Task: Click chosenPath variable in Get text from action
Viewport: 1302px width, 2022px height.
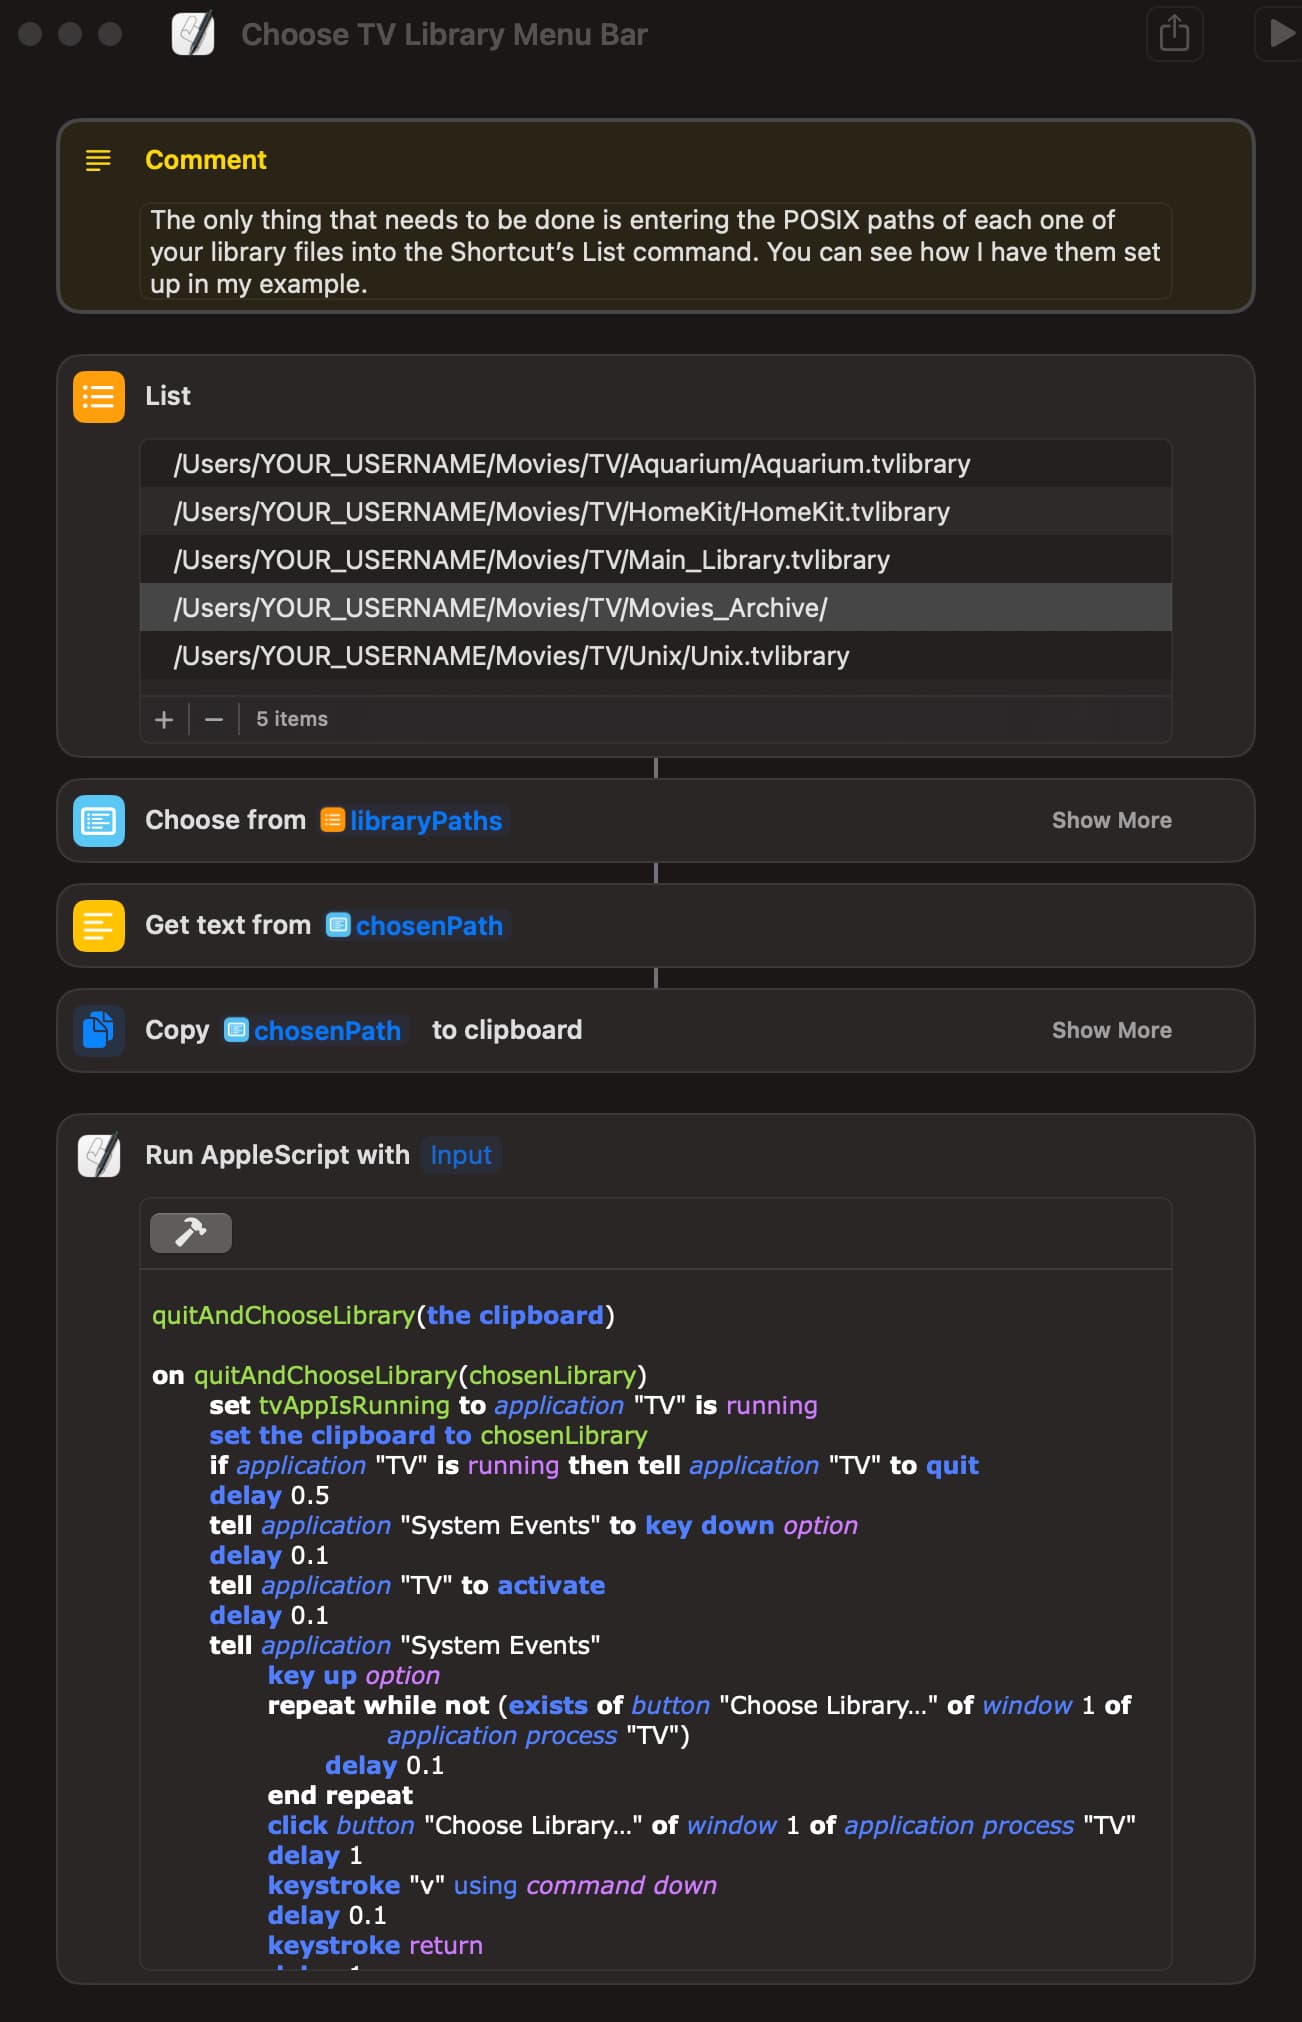Action: pyautogui.click(x=415, y=926)
